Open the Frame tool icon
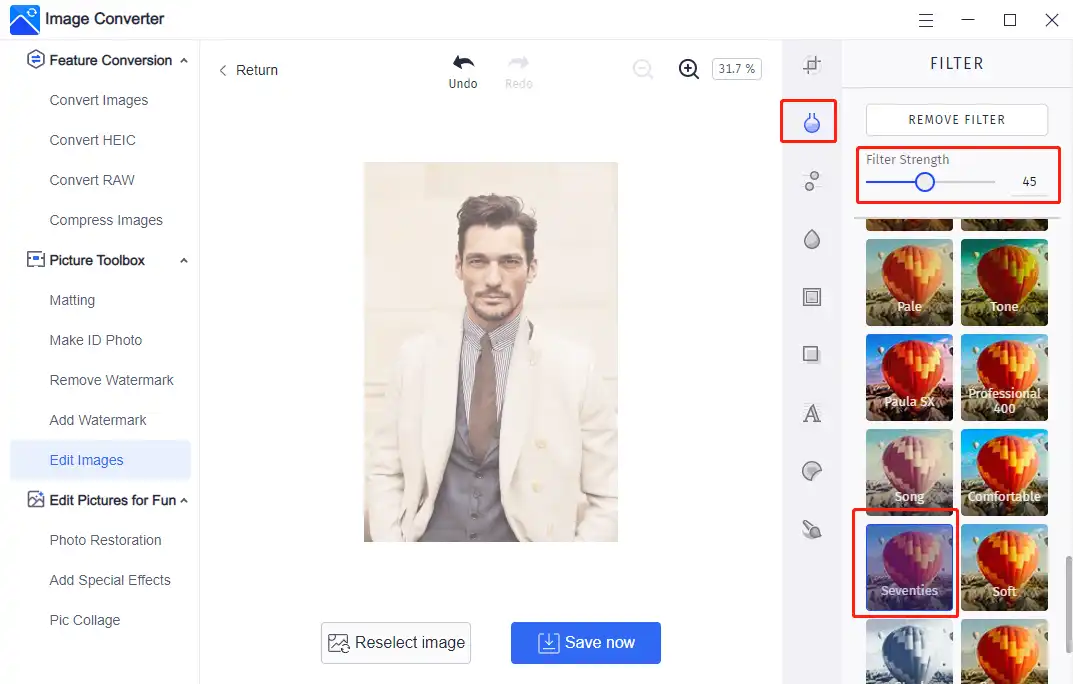This screenshot has height=684, width=1073. click(x=812, y=297)
